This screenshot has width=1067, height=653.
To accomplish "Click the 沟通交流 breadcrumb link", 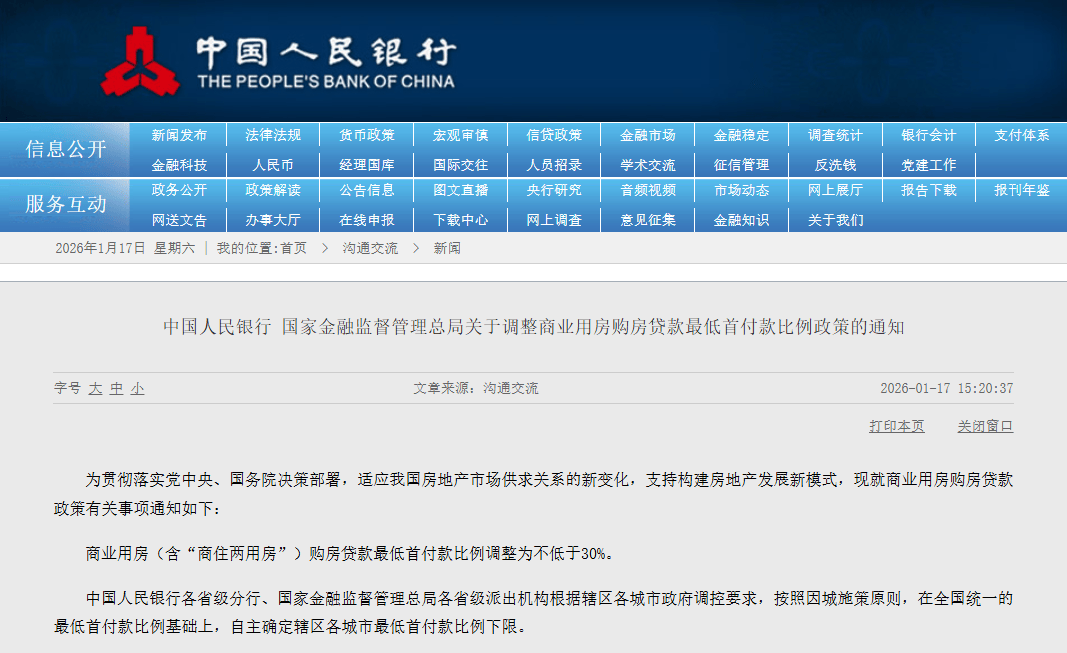I will point(370,248).
